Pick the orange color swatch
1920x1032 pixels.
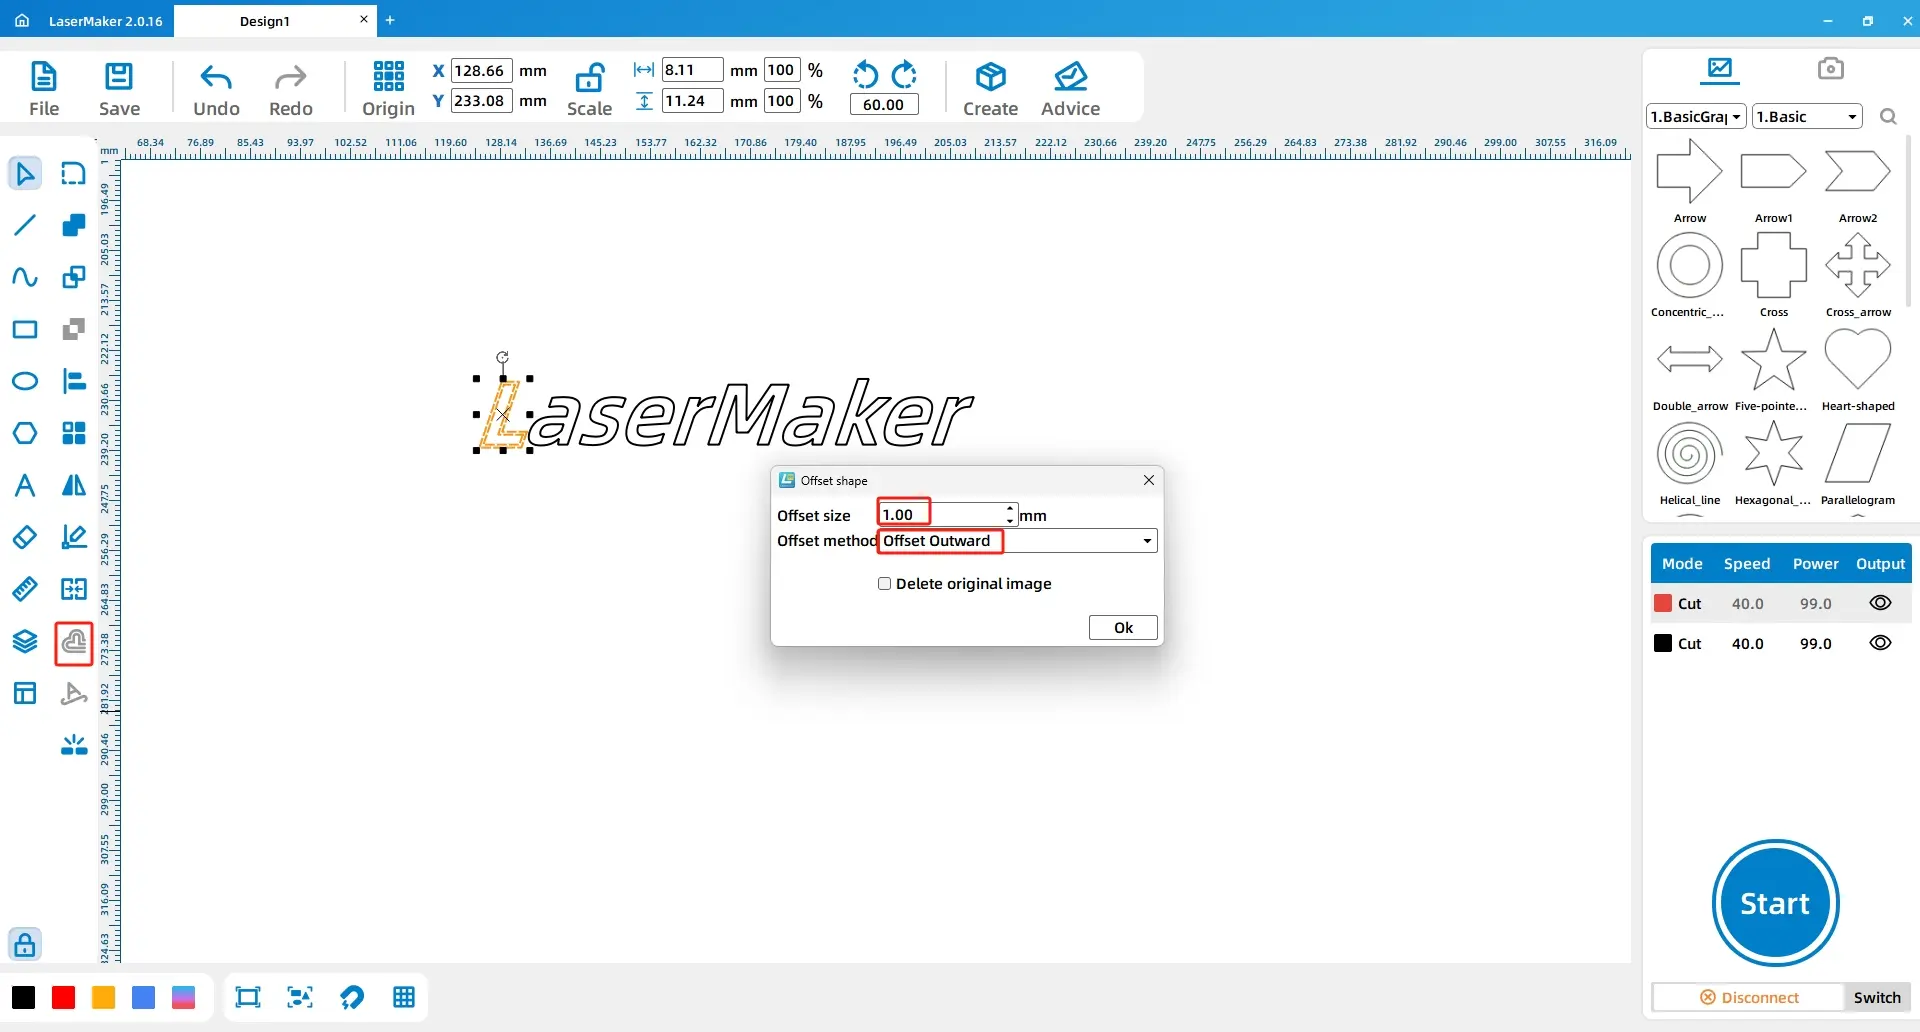pyautogui.click(x=104, y=997)
